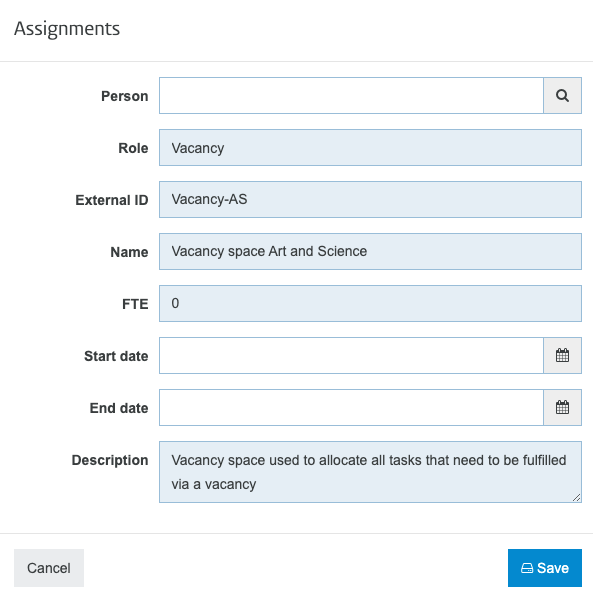Select the External ID field Vacancy-AS

[x=370, y=199]
